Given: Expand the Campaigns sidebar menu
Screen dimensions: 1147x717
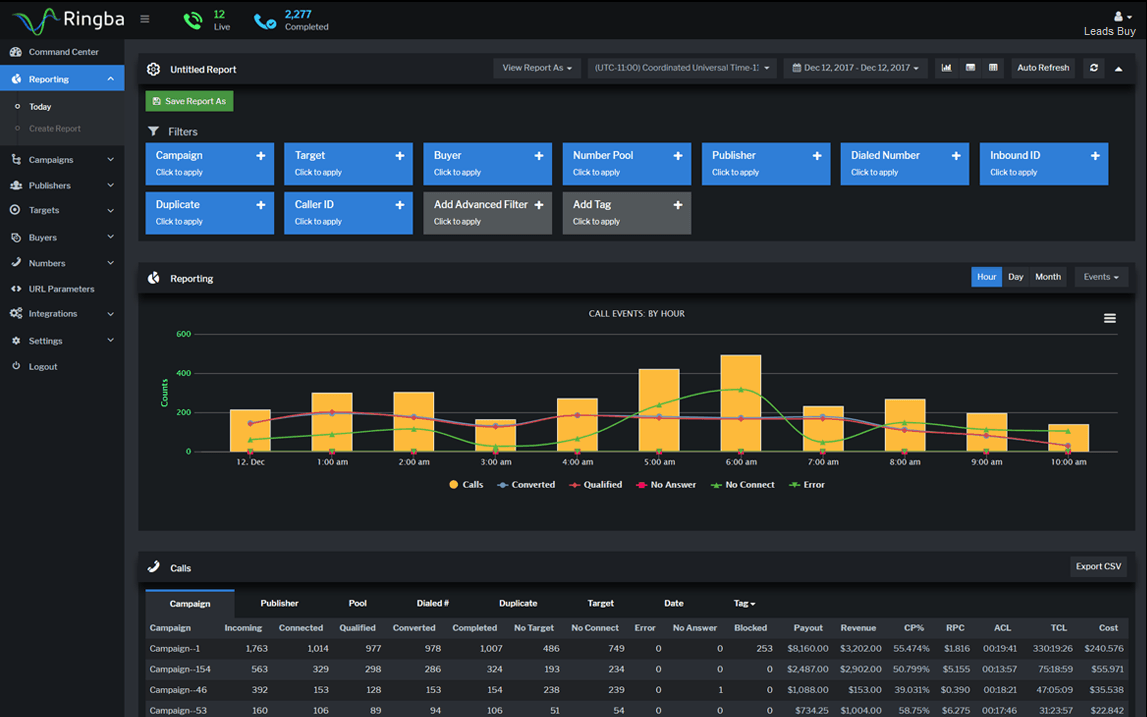Looking at the screenshot, I should (x=62, y=159).
